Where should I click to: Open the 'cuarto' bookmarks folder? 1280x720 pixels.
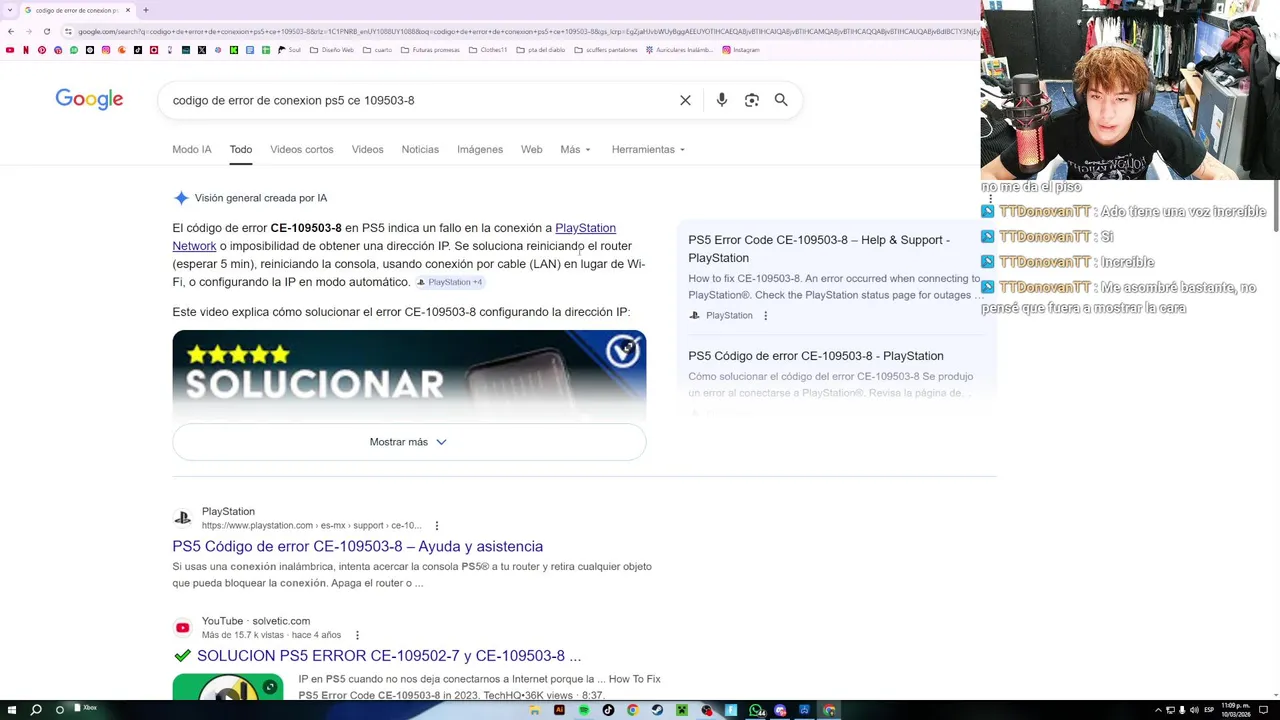[378, 50]
